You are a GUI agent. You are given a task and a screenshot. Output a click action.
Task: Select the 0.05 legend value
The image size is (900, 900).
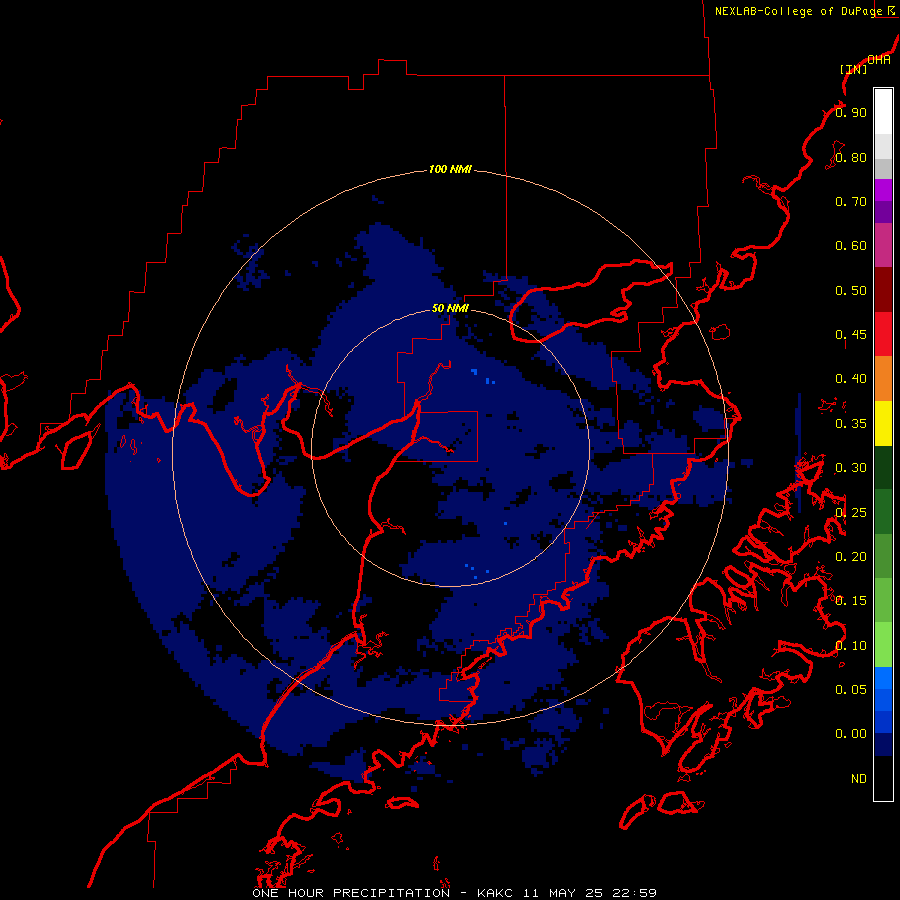[x=851, y=690]
